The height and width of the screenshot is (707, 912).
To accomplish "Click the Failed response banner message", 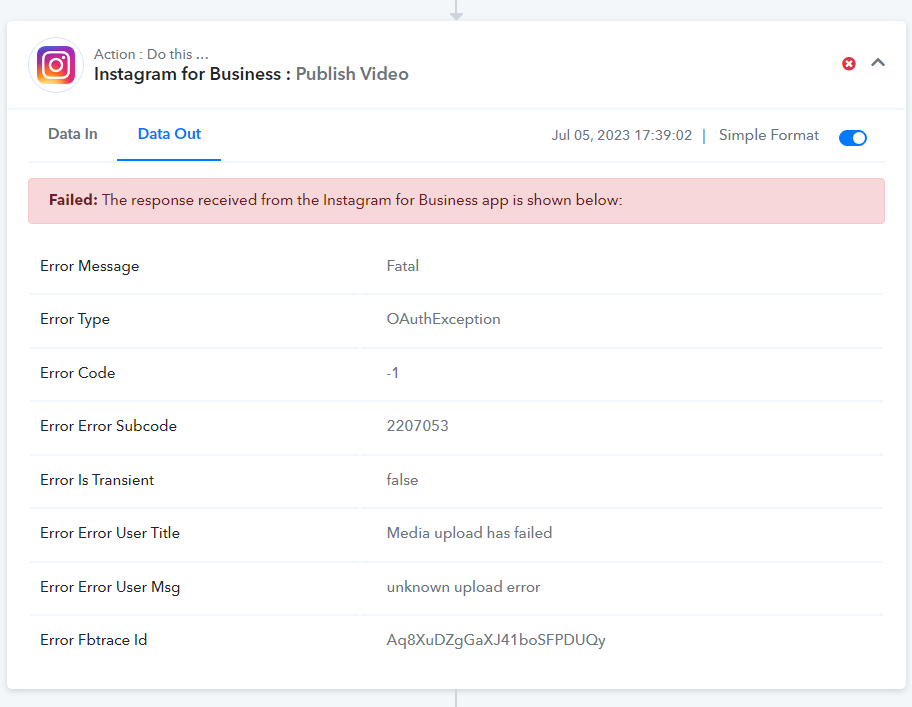I will 457,201.
